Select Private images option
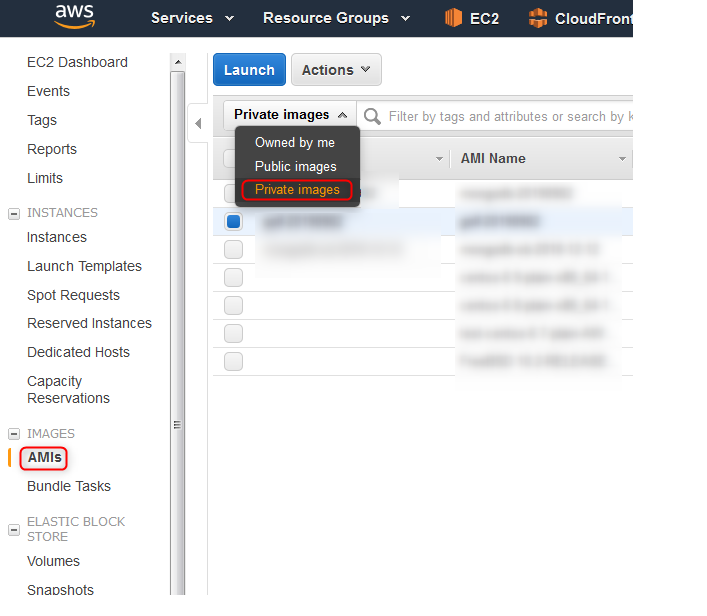707x616 pixels. tap(297, 190)
